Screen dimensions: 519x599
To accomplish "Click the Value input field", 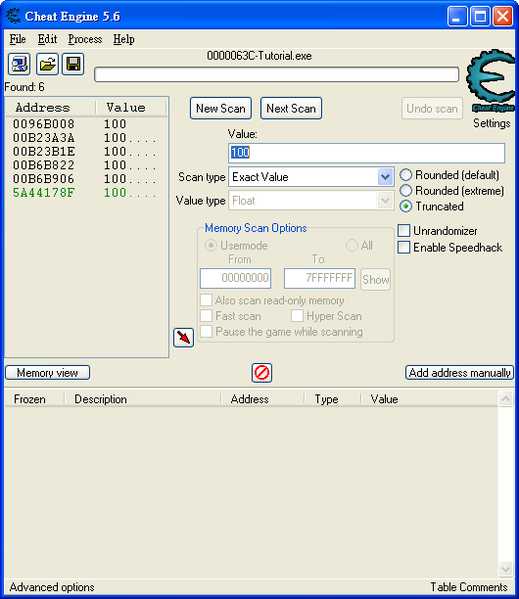I will tap(367, 153).
